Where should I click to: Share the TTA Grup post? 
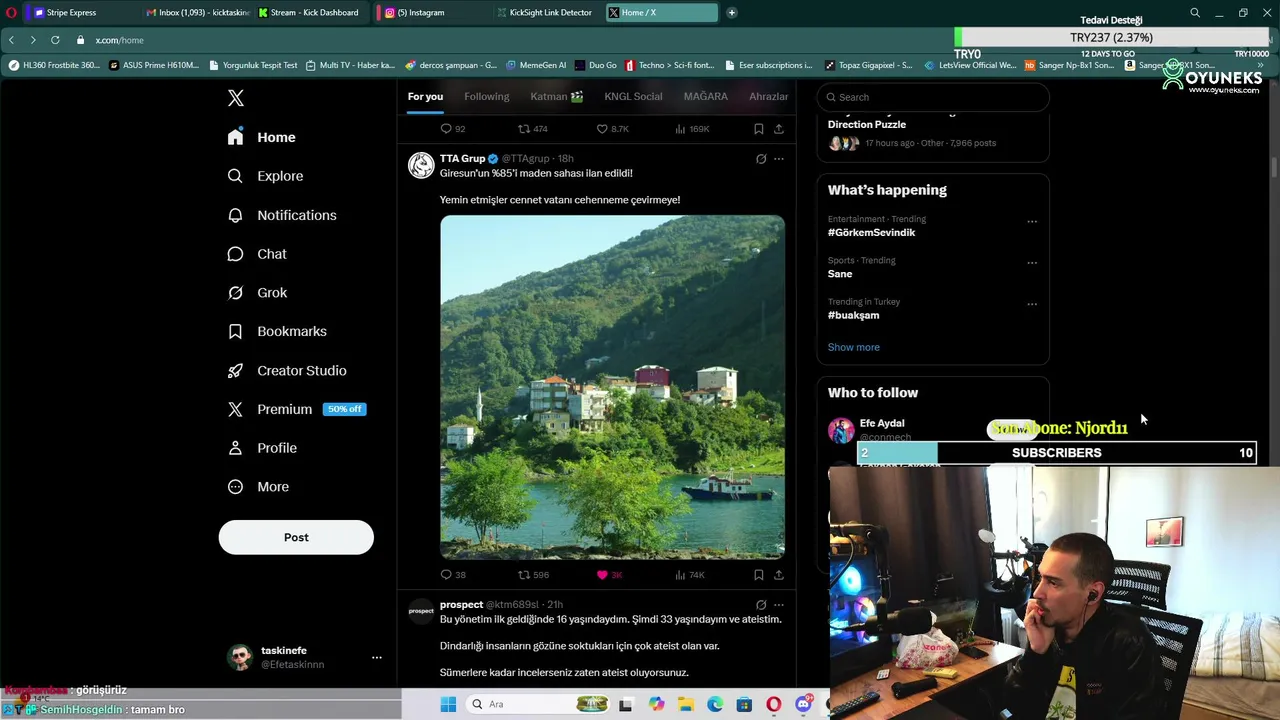click(778, 575)
